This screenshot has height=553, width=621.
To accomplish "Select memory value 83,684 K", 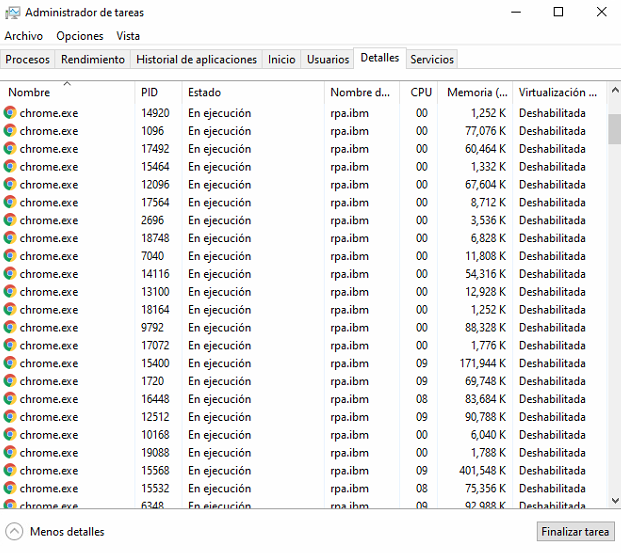I will pyautogui.click(x=486, y=399).
